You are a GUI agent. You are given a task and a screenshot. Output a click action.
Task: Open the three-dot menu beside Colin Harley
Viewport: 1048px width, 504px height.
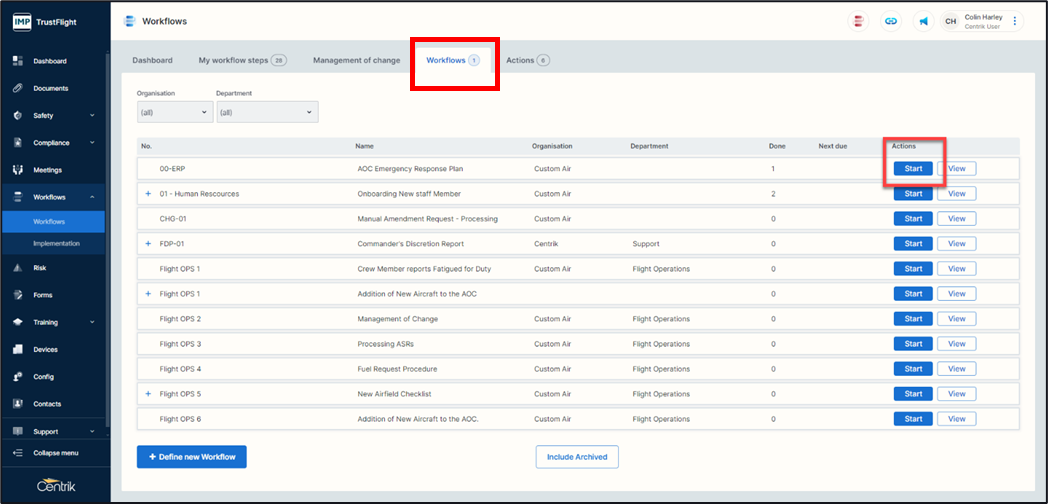[x=1015, y=21]
